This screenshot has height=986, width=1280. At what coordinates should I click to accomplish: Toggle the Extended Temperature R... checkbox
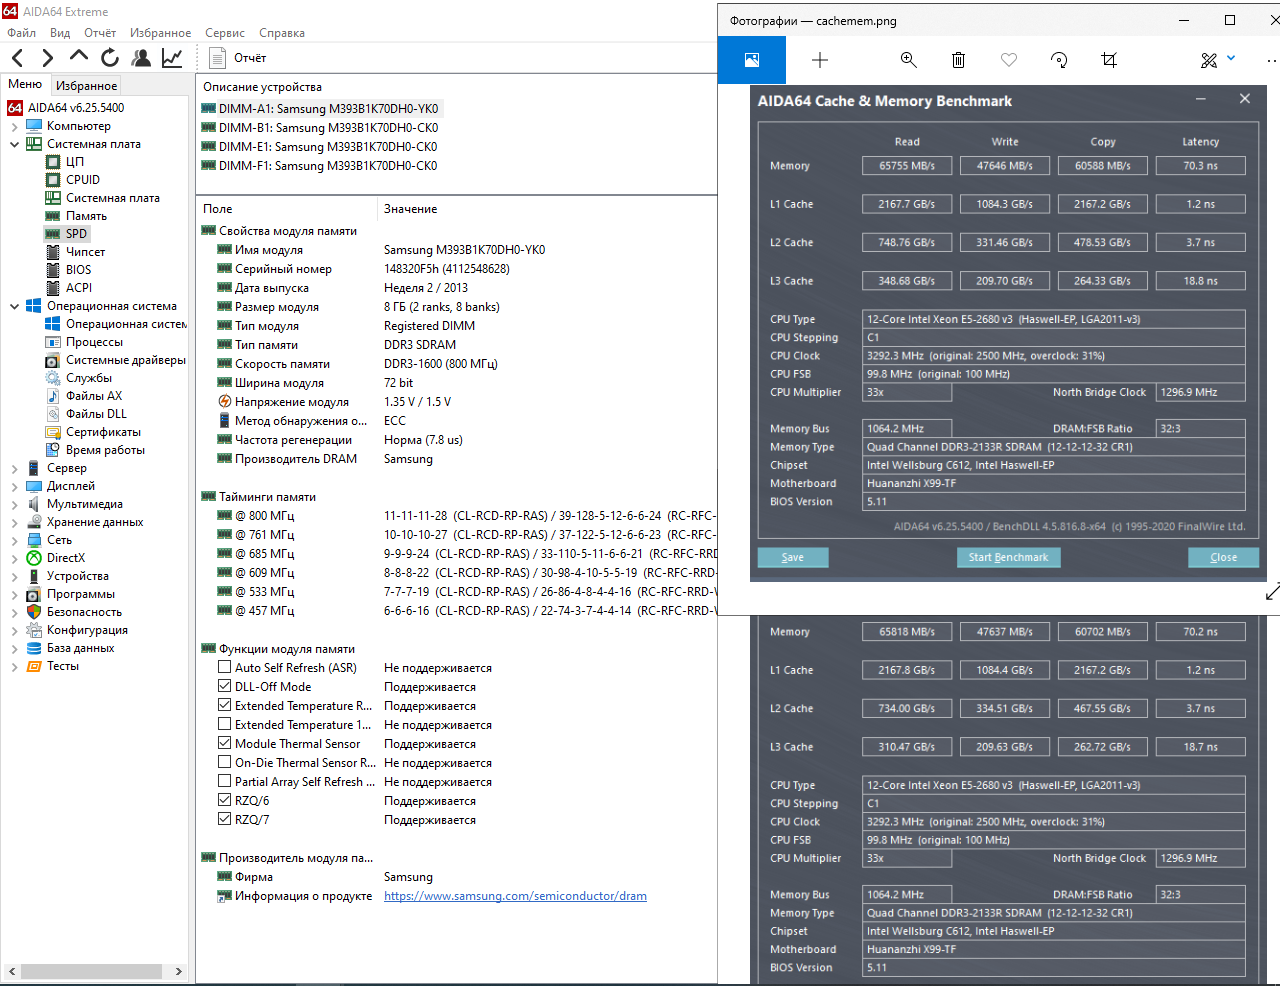(x=225, y=705)
